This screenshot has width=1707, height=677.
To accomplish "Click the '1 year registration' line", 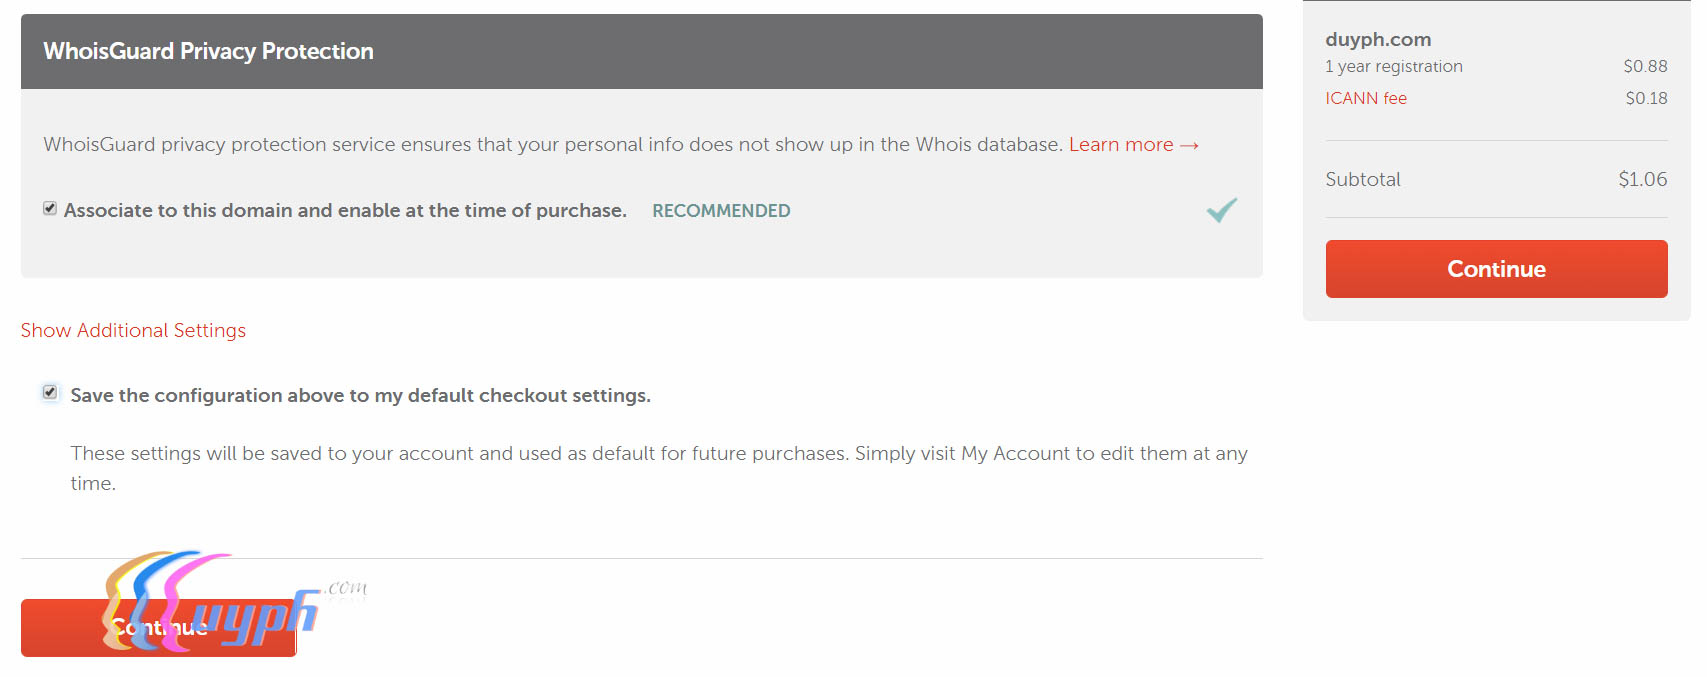I will click(1393, 67).
